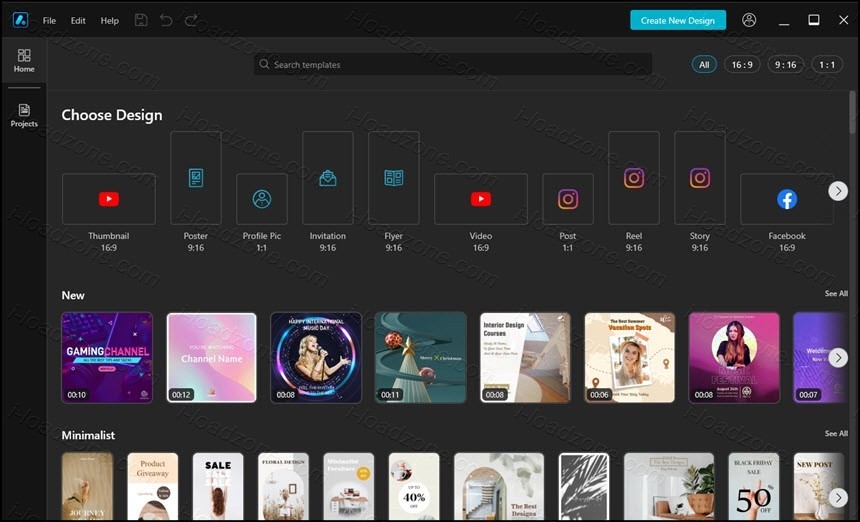Choose Instagram Story 9:16 design
Screen dimensions: 860x522
pyautogui.click(x=699, y=178)
